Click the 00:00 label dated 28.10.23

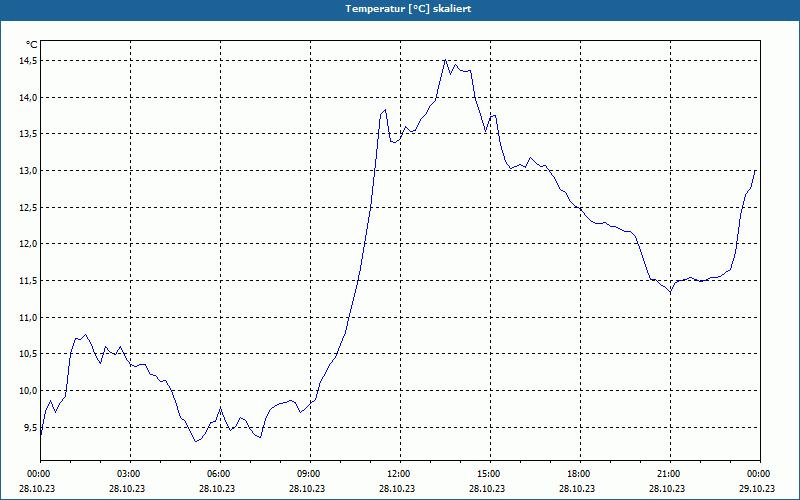coord(41,474)
